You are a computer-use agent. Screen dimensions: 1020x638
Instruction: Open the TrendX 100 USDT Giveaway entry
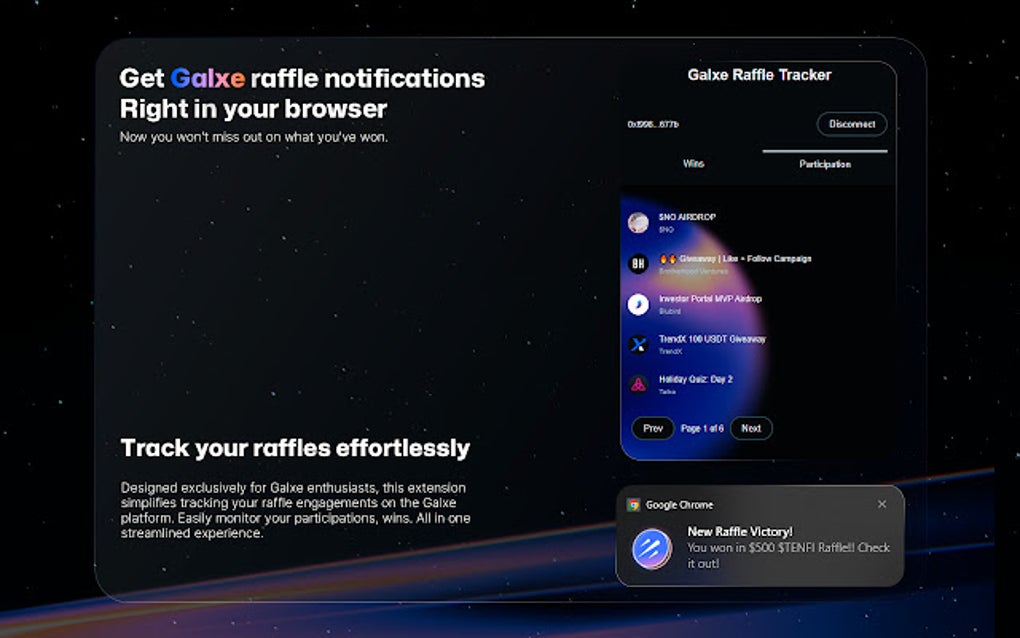tap(714, 341)
